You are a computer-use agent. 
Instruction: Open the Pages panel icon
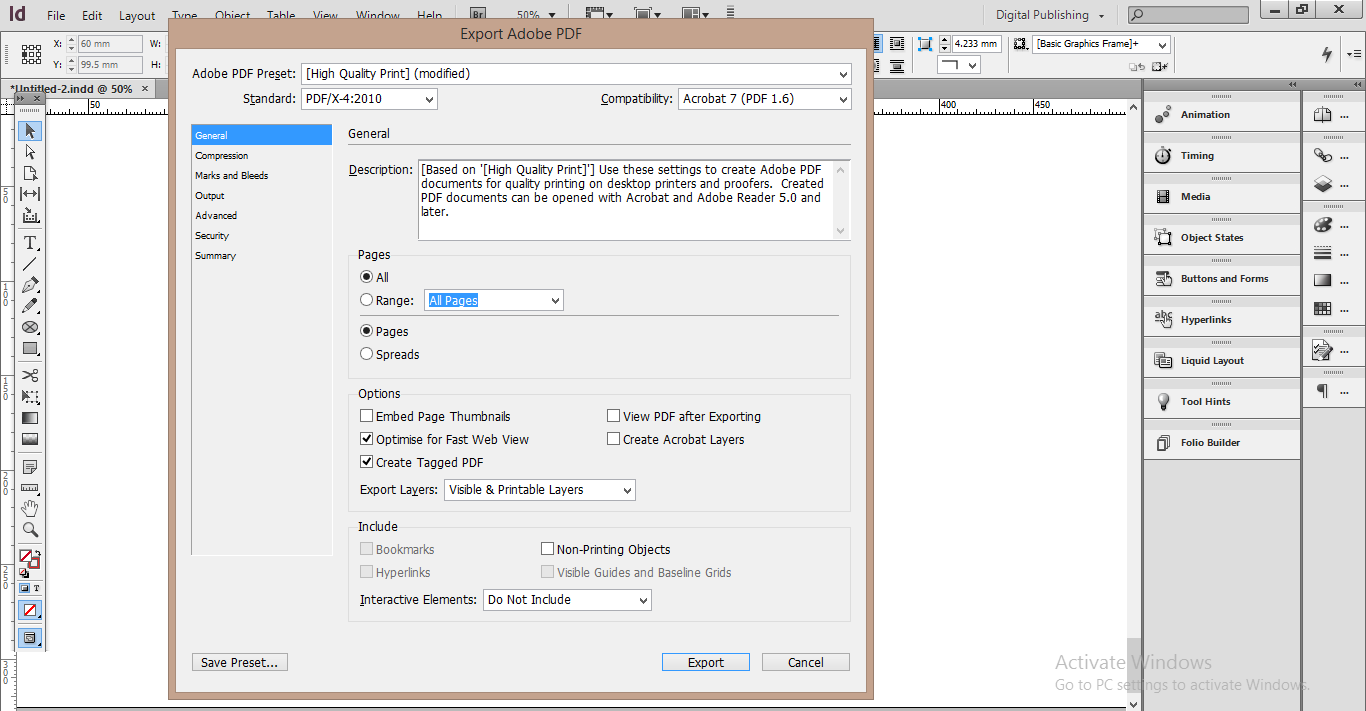1323,115
